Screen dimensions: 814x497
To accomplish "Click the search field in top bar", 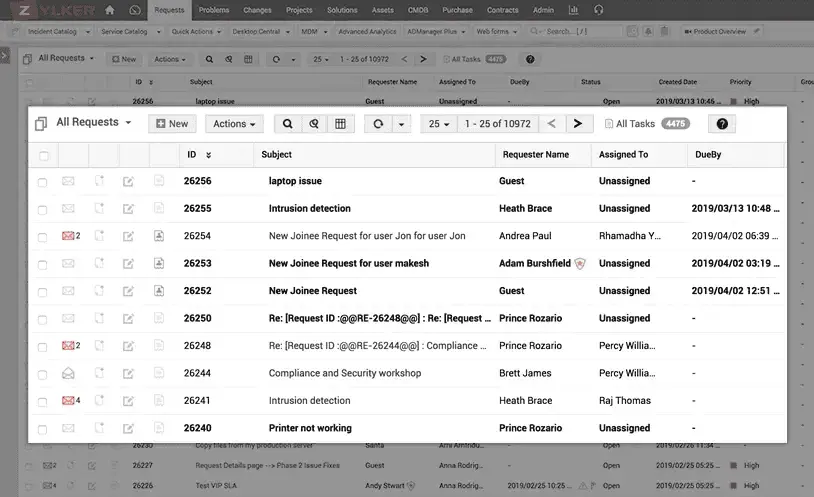I will point(574,32).
